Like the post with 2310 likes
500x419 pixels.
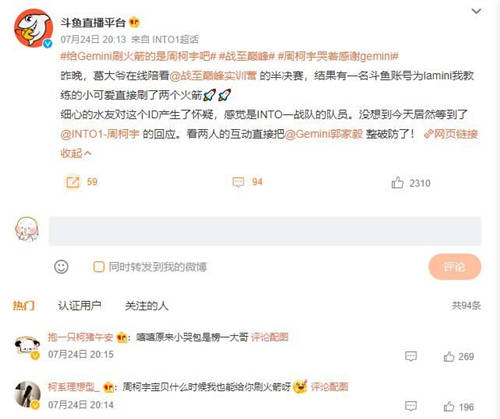click(x=397, y=183)
